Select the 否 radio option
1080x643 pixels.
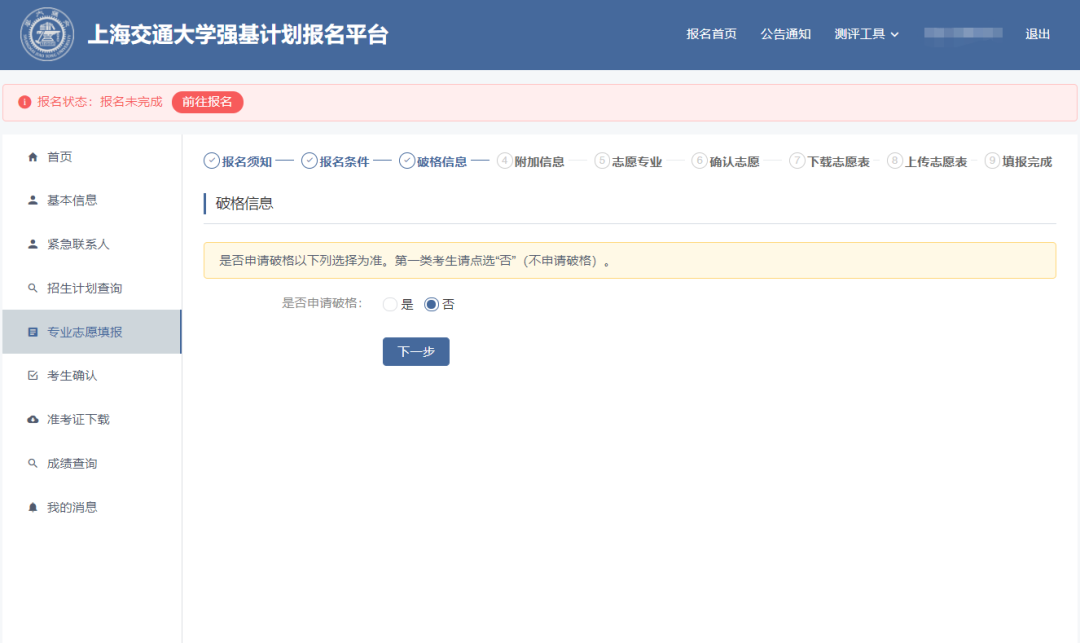pyautogui.click(x=431, y=305)
